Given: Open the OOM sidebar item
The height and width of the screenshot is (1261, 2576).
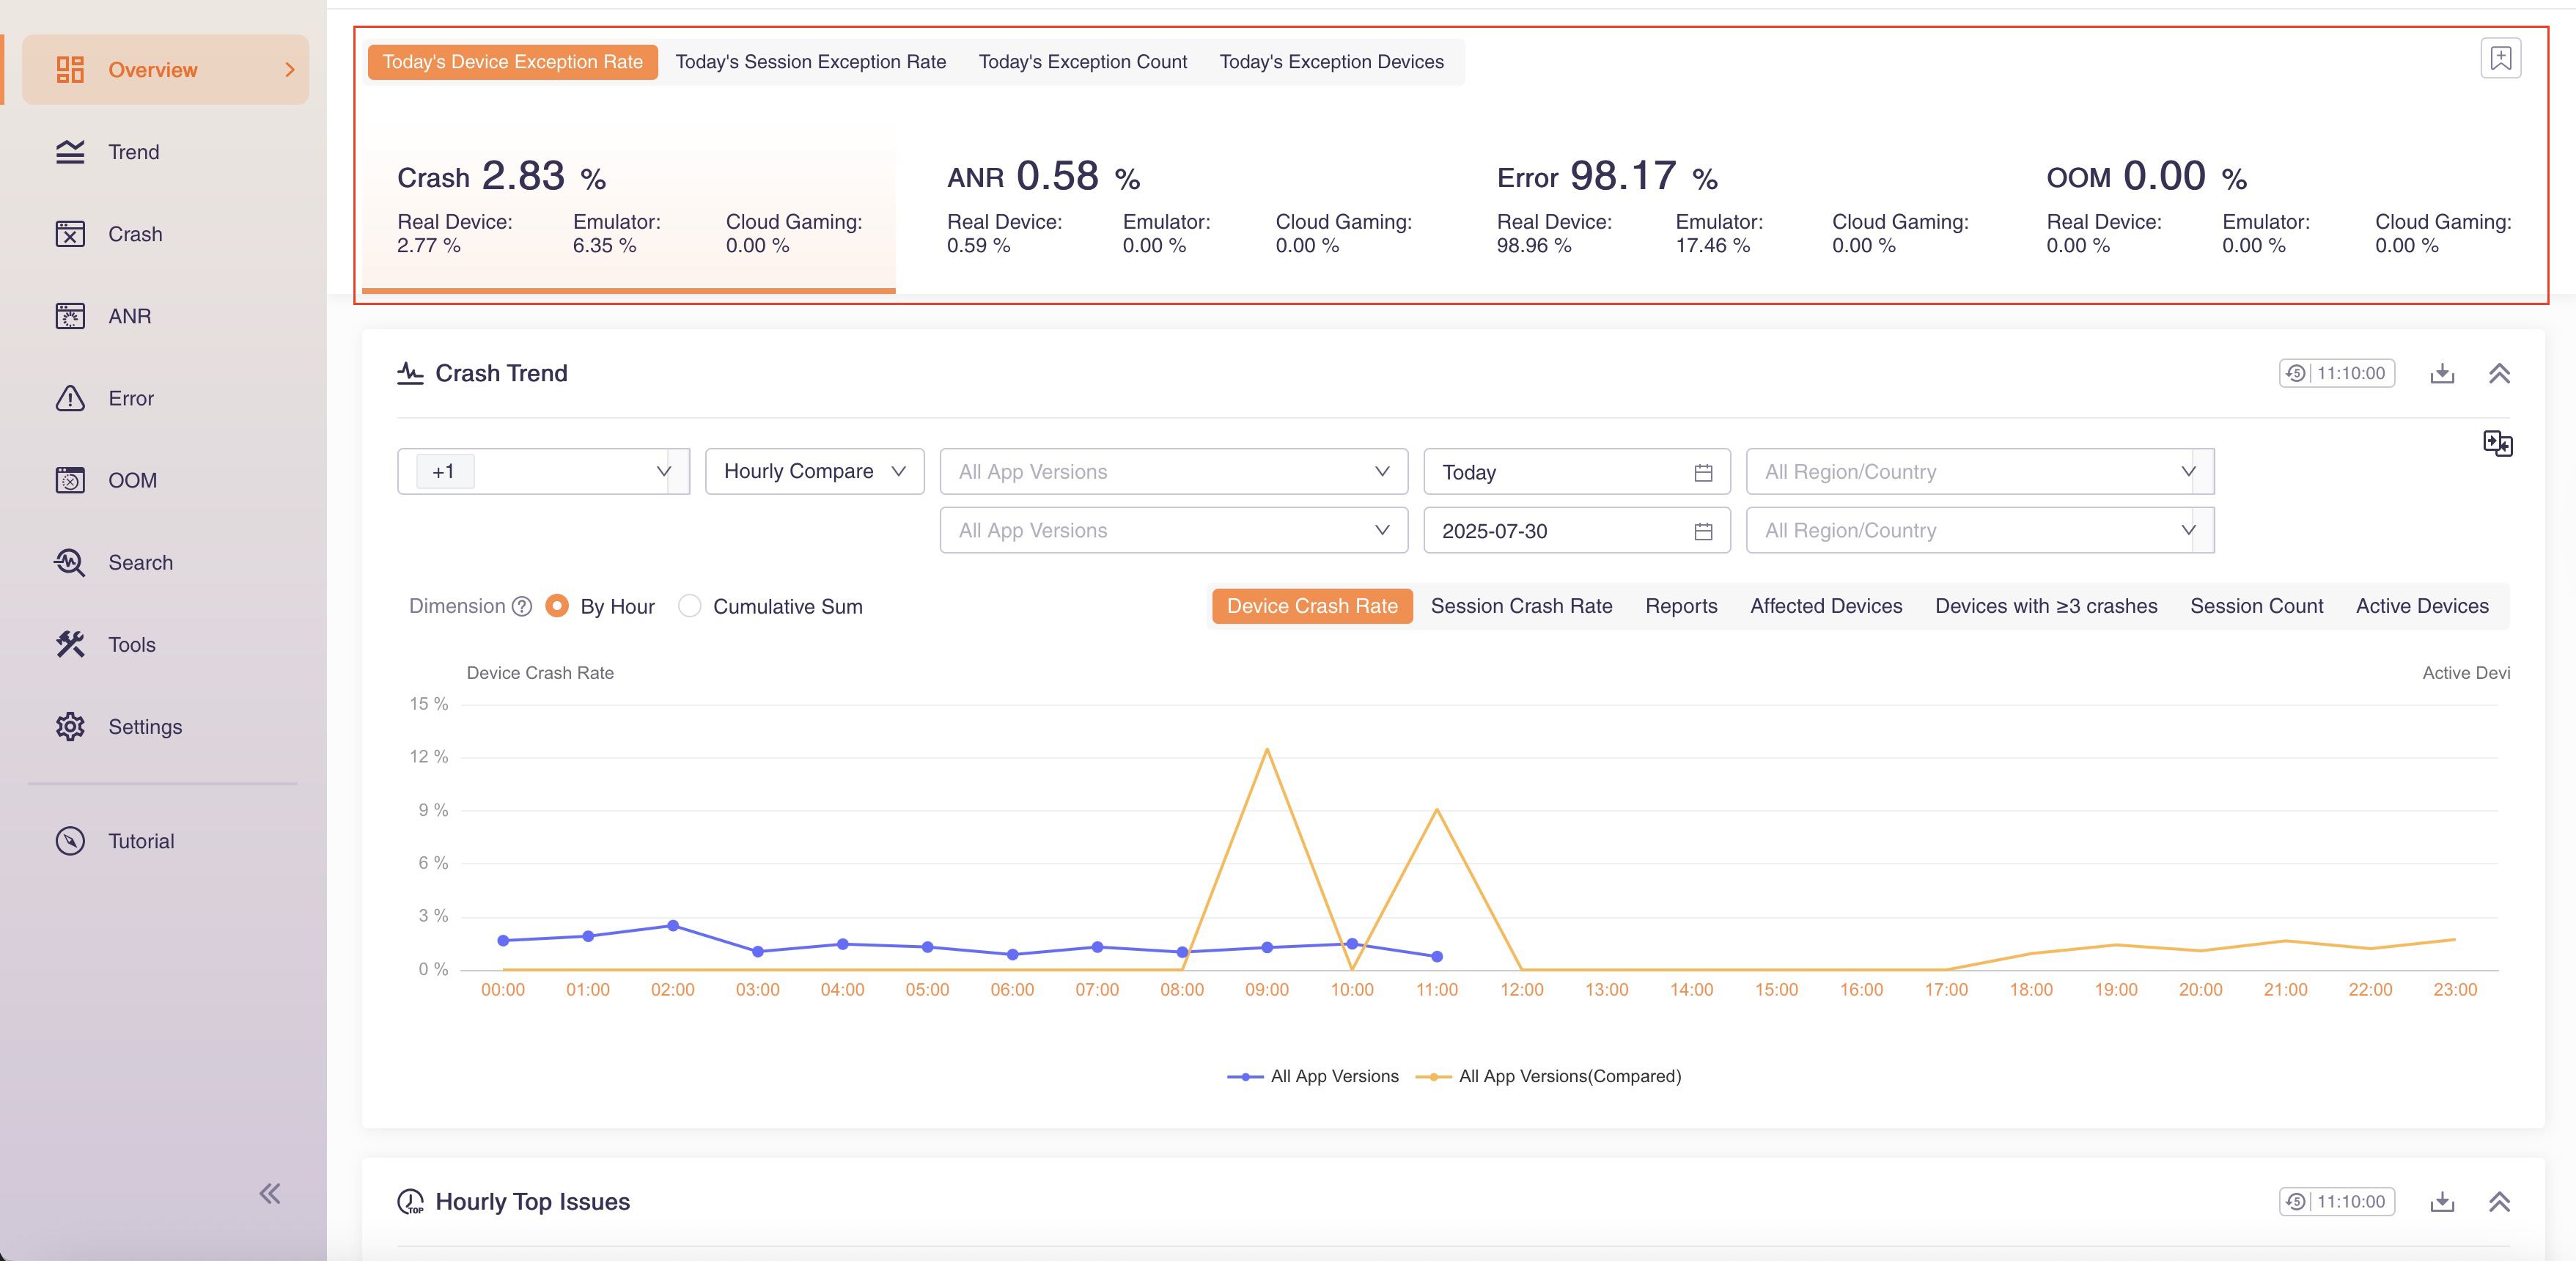Looking at the screenshot, I should pos(132,480).
